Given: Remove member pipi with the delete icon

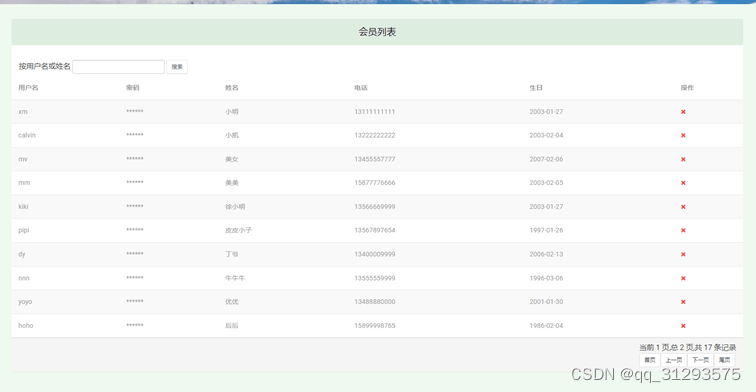Looking at the screenshot, I should coord(683,230).
